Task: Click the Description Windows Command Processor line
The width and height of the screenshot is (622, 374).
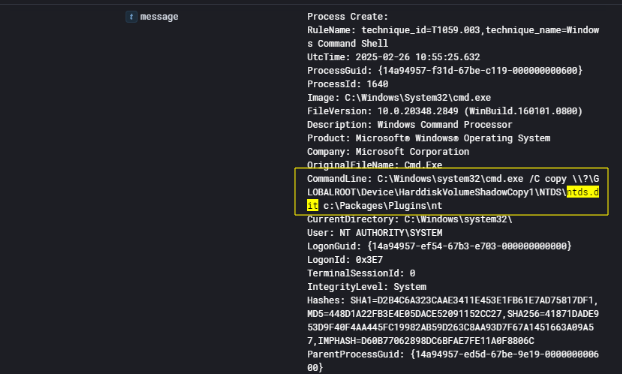Action: click(409, 125)
